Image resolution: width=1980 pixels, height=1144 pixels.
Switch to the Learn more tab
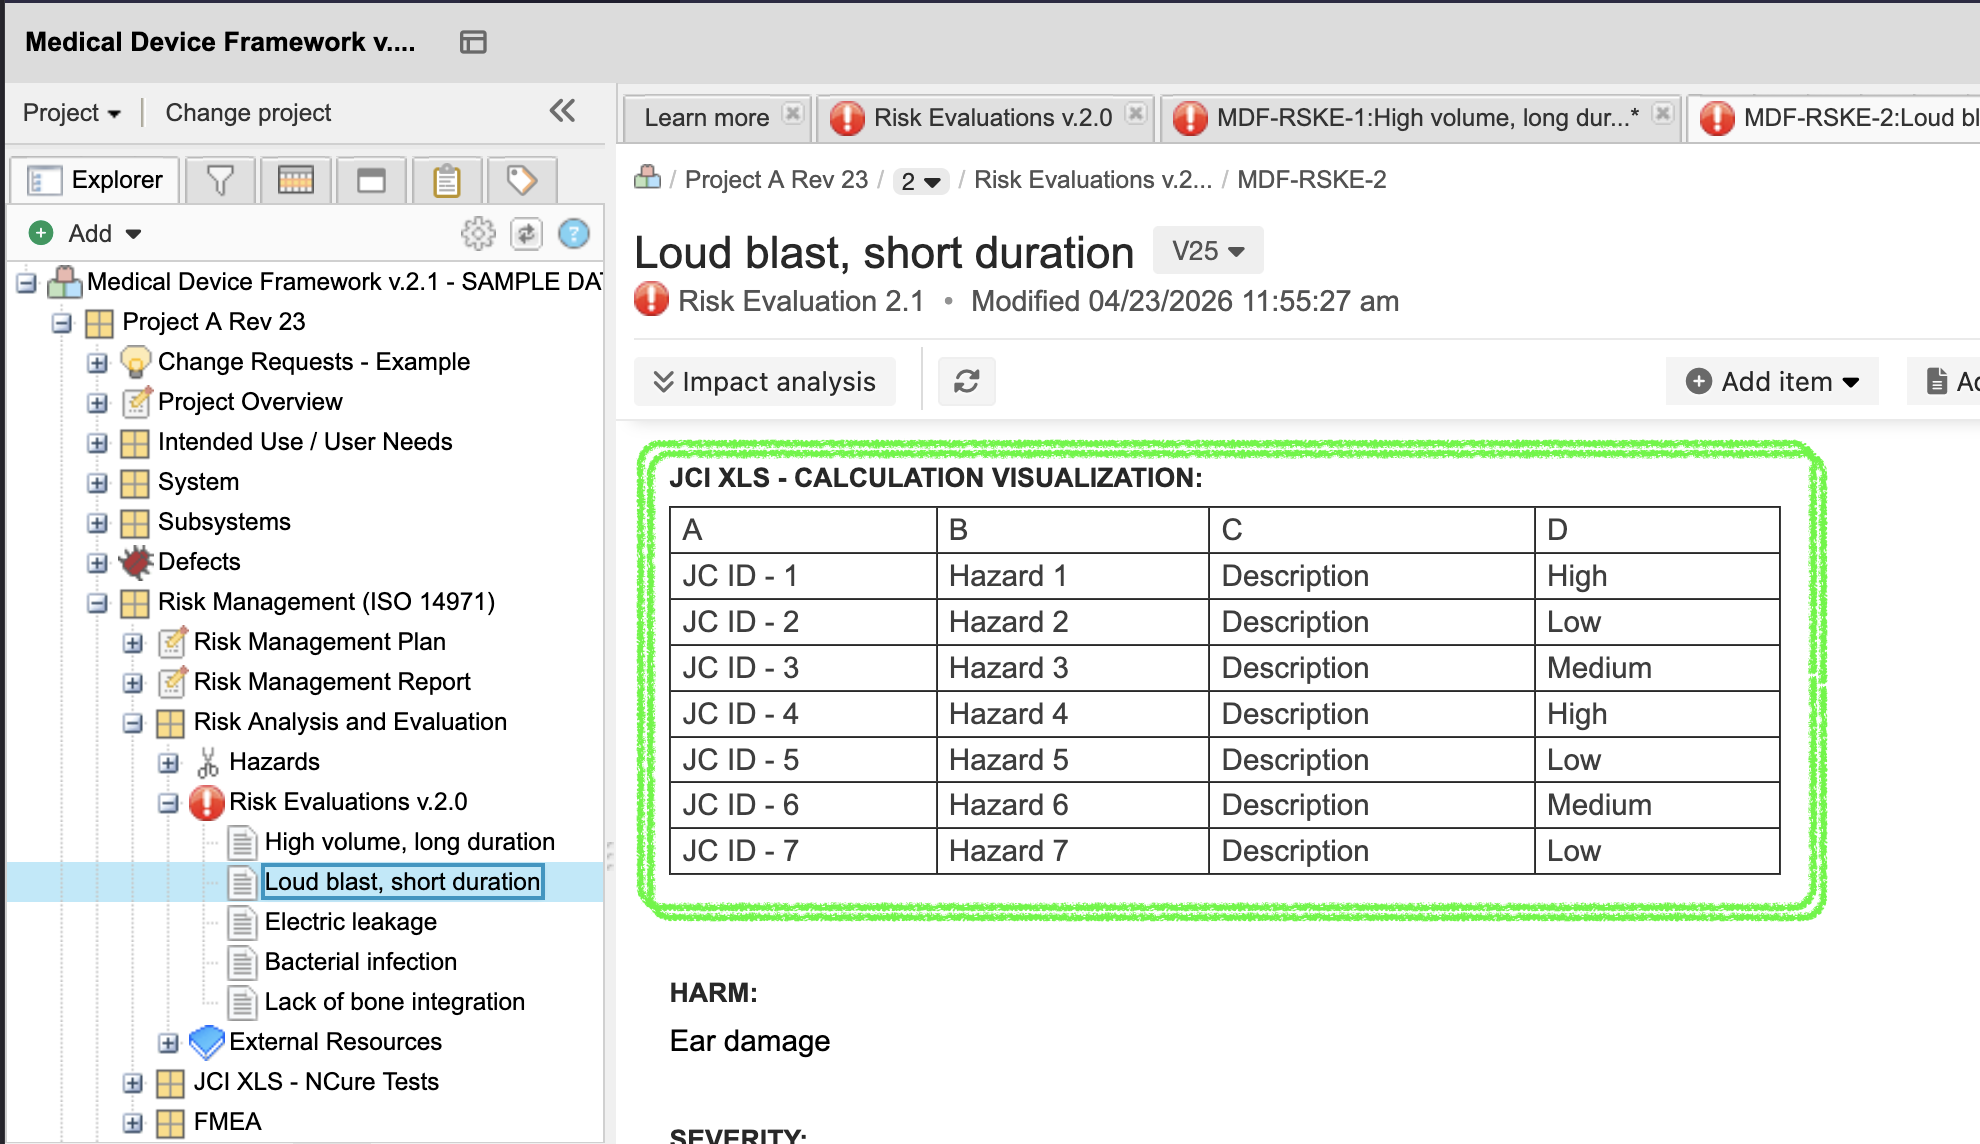pos(706,117)
